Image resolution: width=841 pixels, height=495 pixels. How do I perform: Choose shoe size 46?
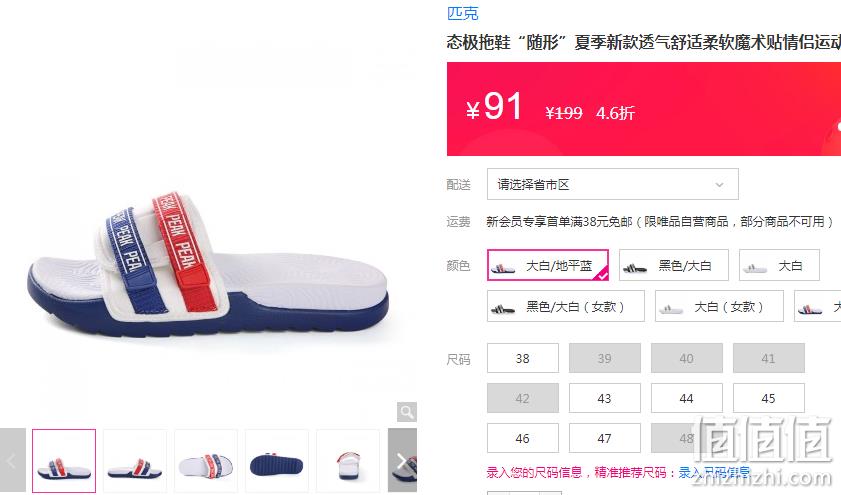(523, 438)
